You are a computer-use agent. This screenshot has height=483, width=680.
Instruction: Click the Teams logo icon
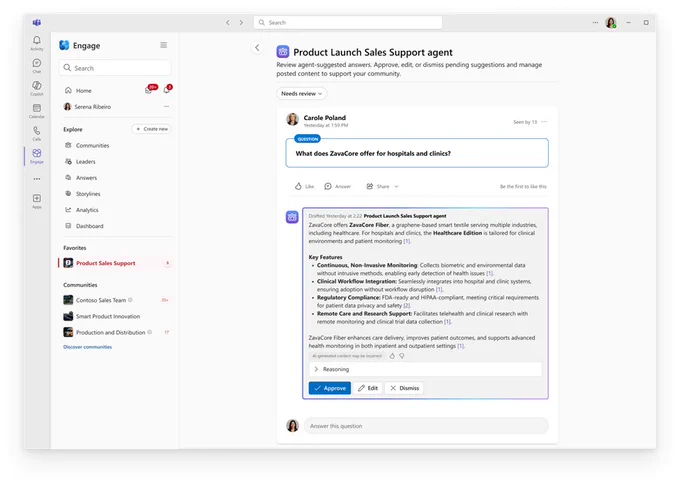[37, 22]
